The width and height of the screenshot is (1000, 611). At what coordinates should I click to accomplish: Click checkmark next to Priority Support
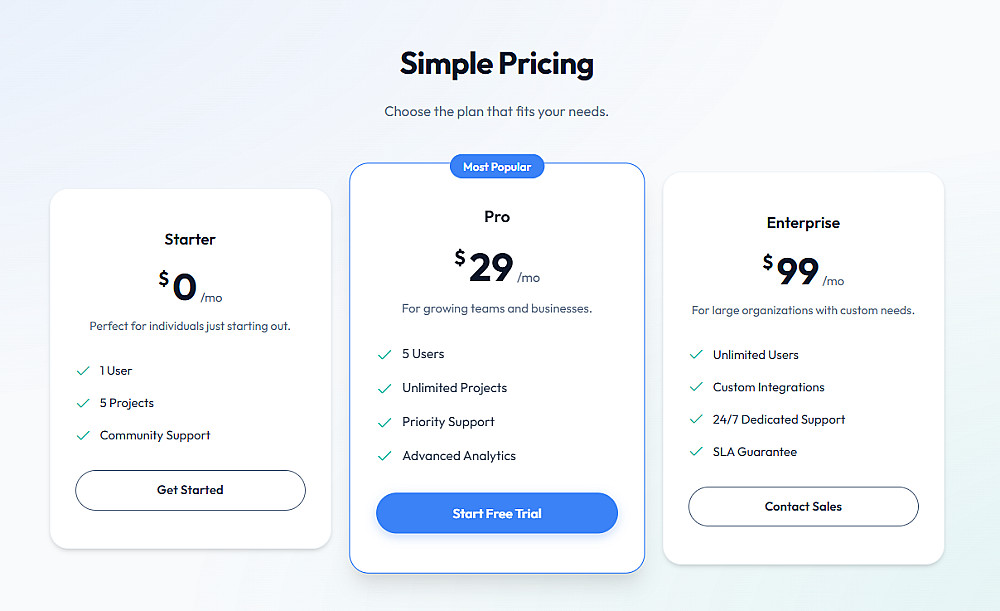pyautogui.click(x=384, y=422)
